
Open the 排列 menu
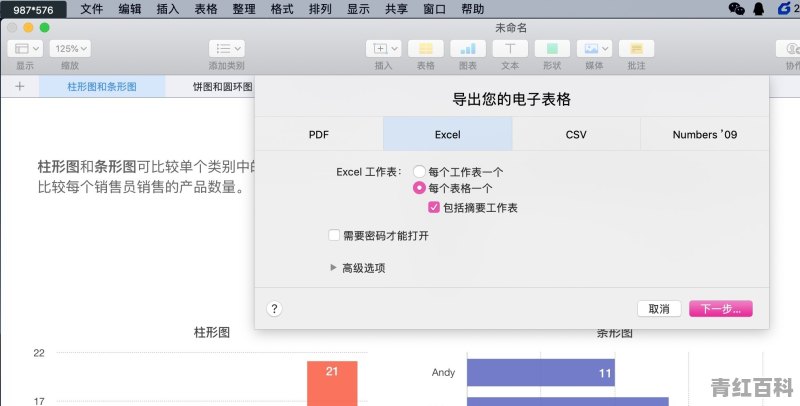(x=320, y=9)
